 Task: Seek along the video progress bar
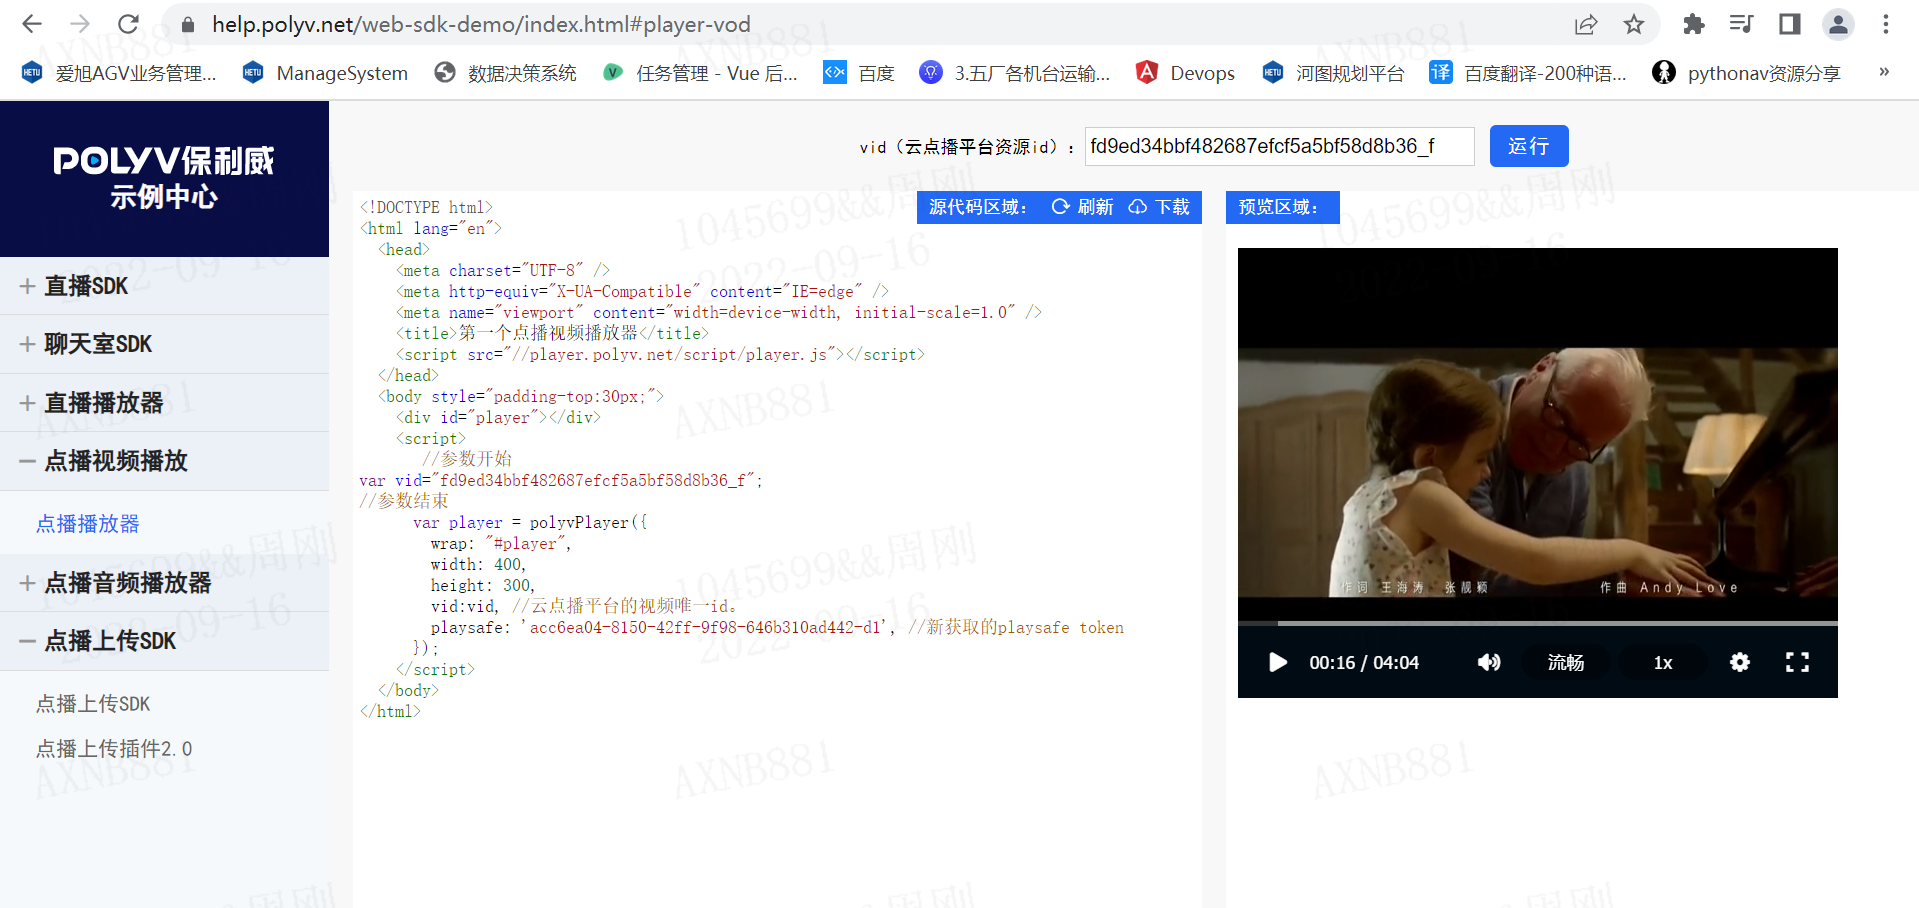[x=1538, y=623]
